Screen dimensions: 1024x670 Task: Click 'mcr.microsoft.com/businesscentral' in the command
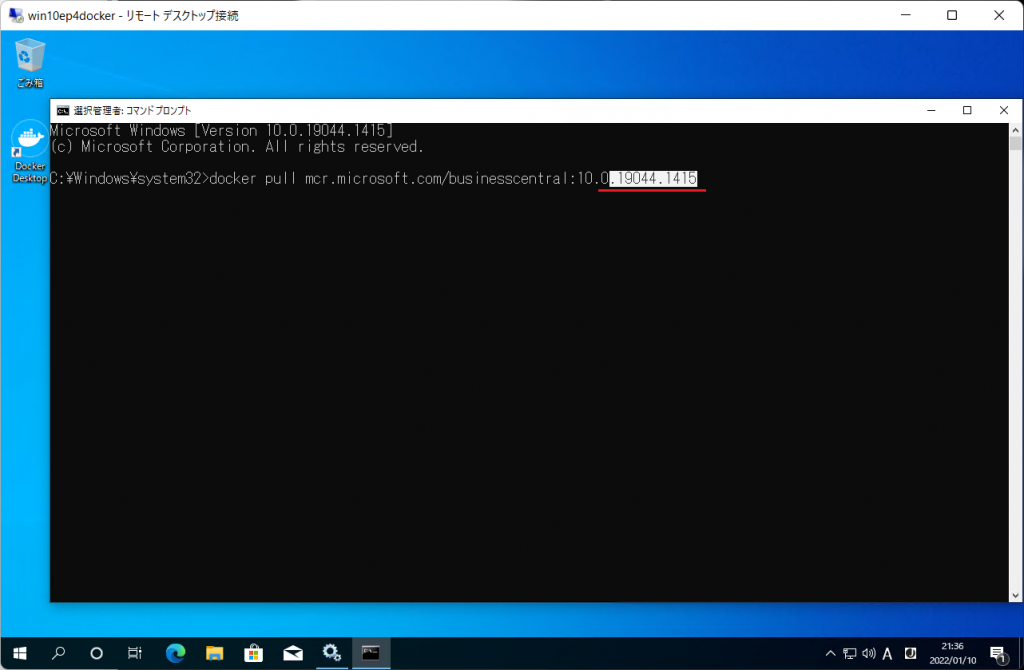pos(438,178)
